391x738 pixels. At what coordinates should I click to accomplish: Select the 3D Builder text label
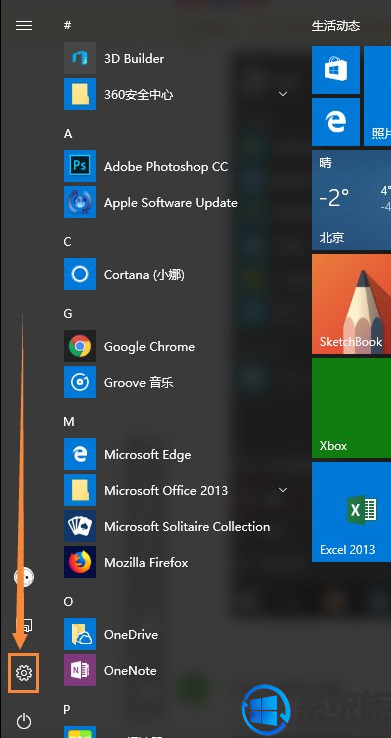point(134,59)
